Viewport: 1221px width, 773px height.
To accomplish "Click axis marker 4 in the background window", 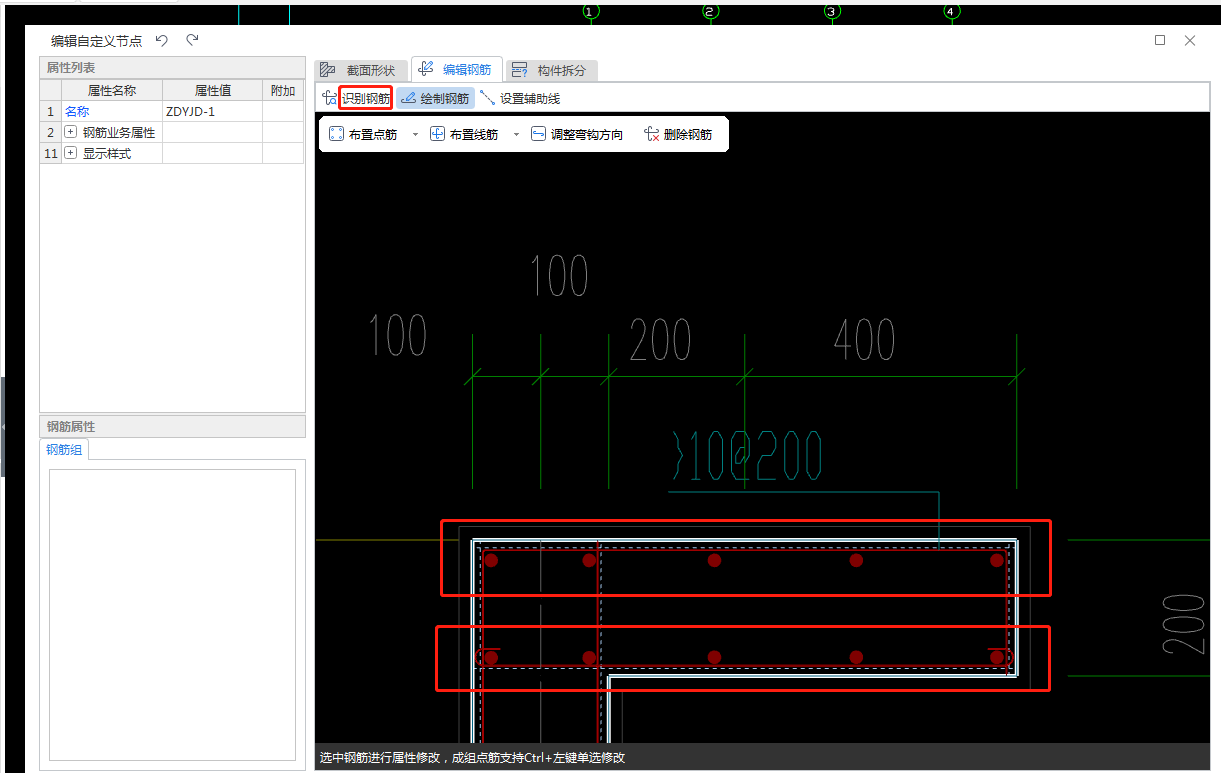I will pyautogui.click(x=951, y=11).
